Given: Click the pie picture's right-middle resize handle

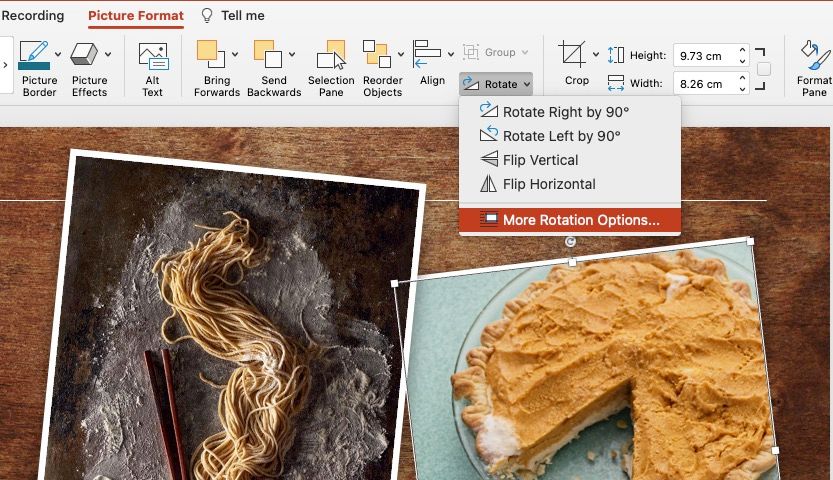Looking at the screenshot, I should (775, 450).
